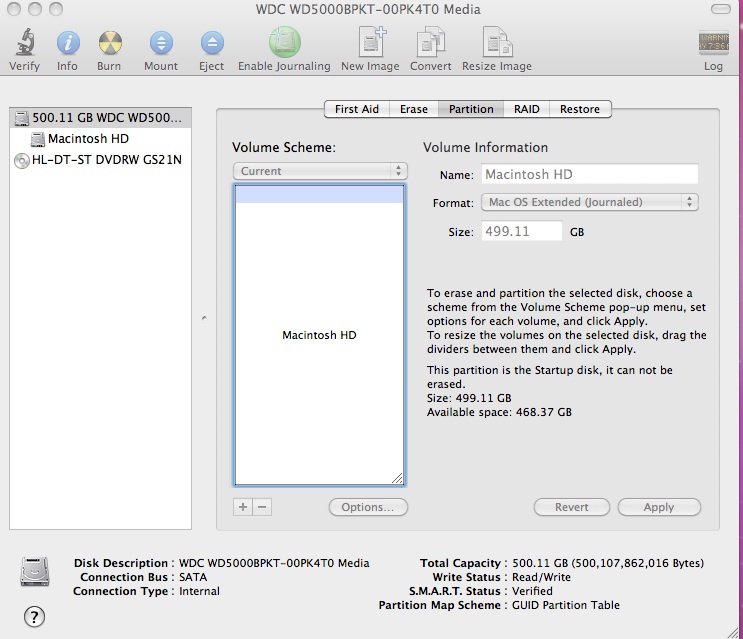Select the Burn disc icon
The image size is (743, 639).
(110, 43)
